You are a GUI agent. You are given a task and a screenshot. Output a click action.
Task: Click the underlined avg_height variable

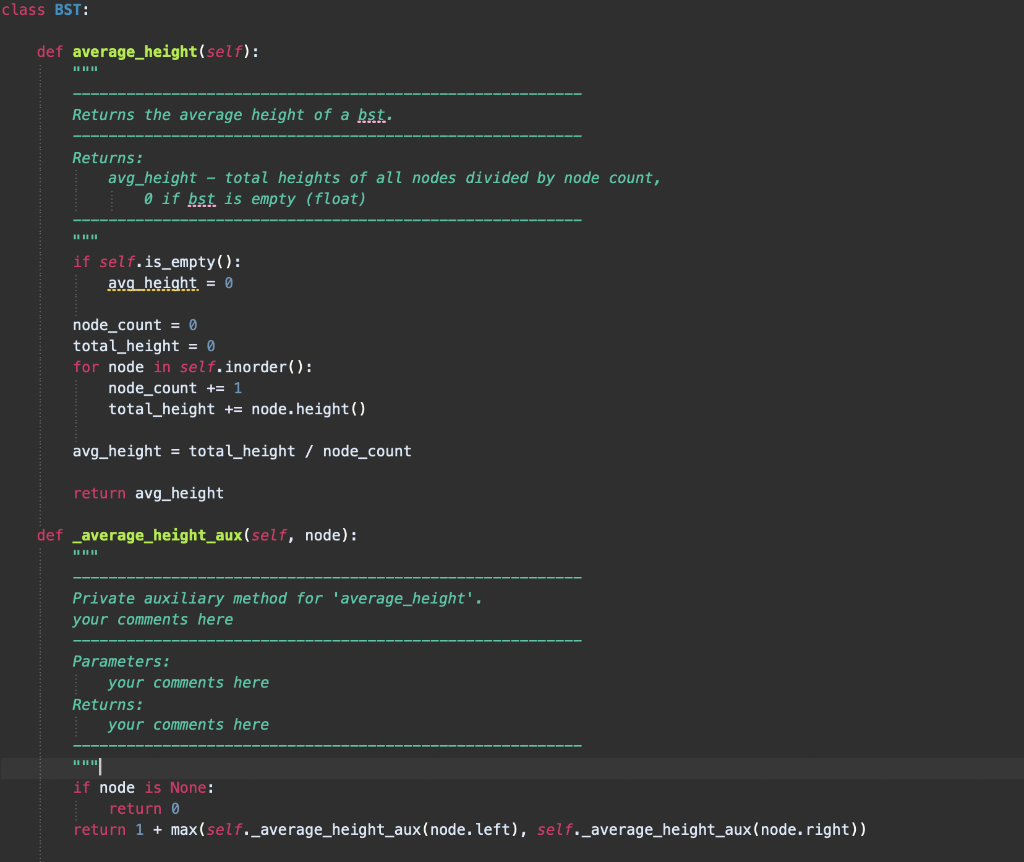pos(152,283)
